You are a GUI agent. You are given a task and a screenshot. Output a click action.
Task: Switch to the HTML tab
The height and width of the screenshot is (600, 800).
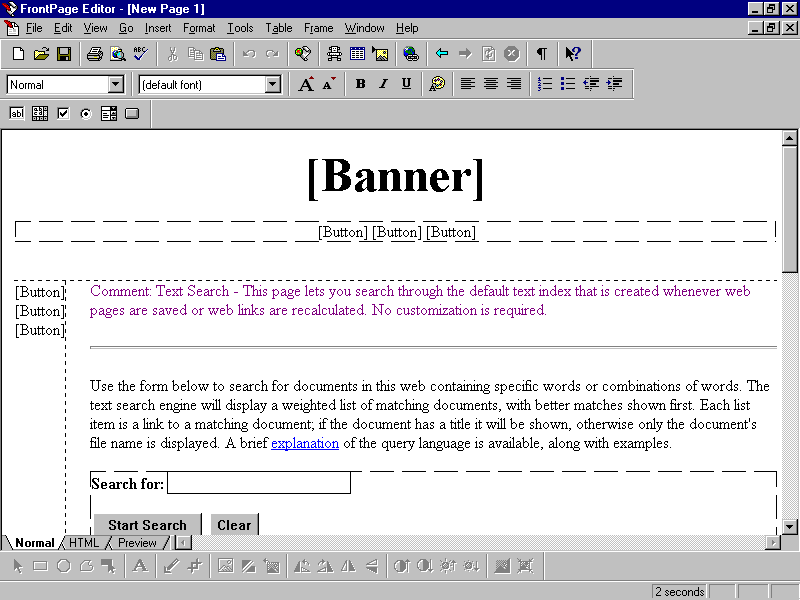click(84, 542)
